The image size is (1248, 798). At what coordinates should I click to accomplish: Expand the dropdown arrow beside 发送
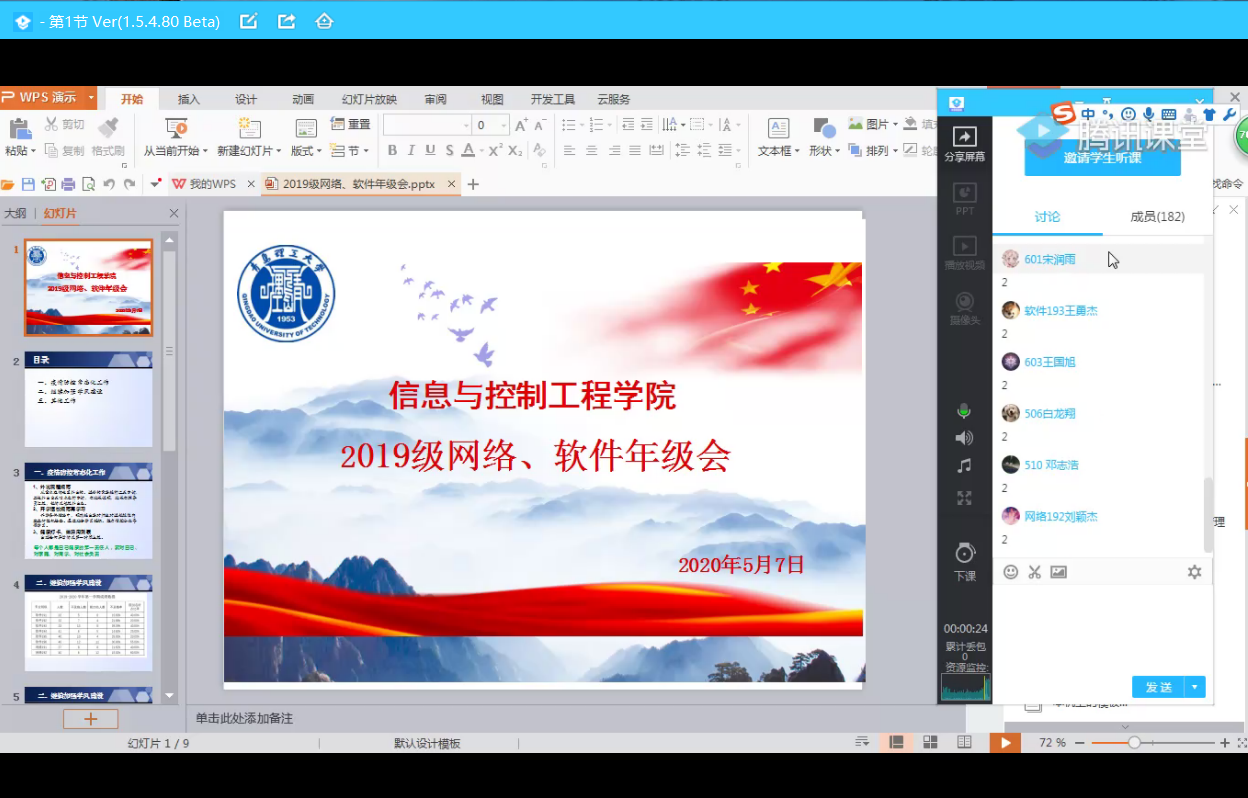point(1195,687)
